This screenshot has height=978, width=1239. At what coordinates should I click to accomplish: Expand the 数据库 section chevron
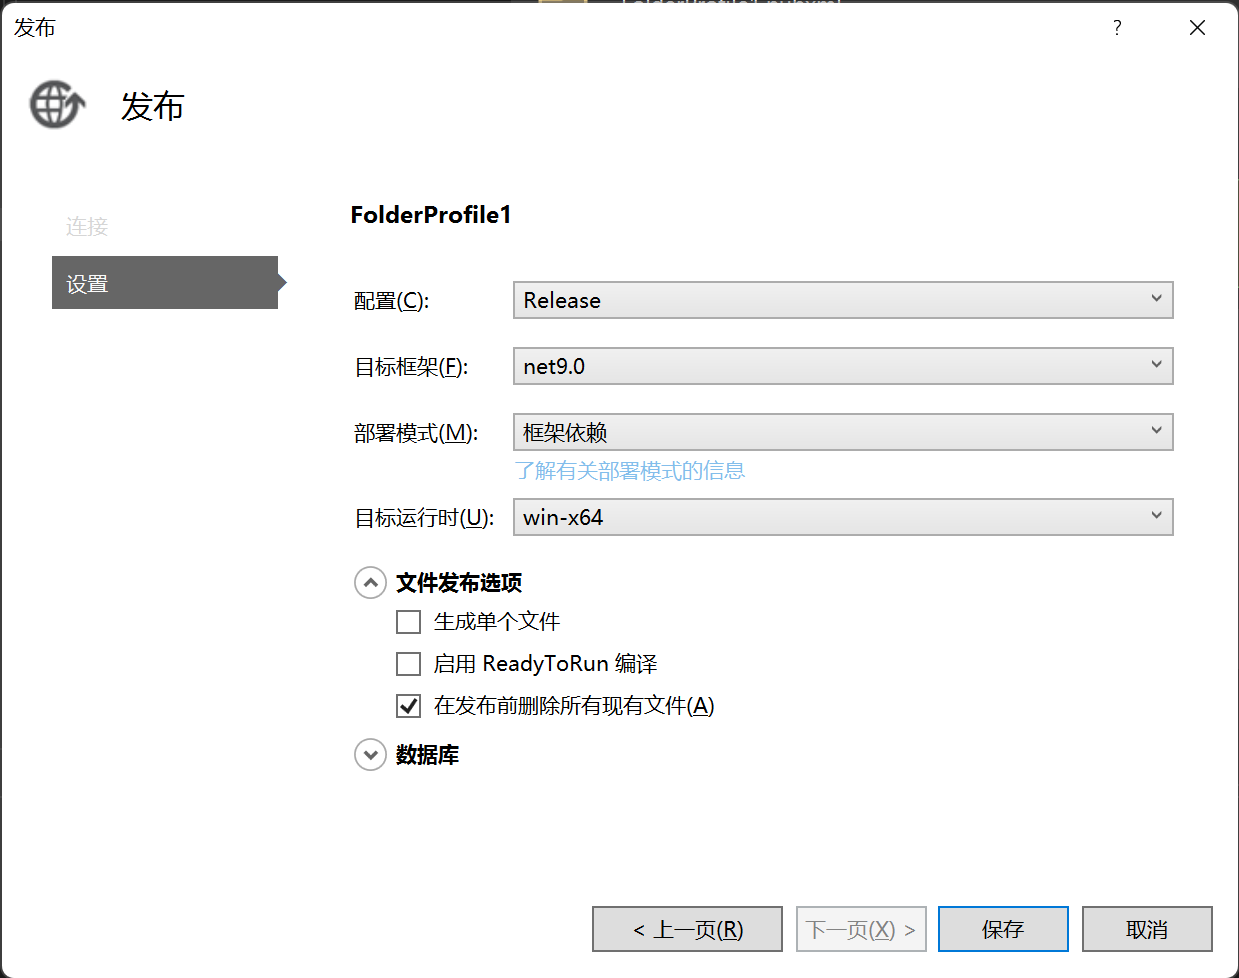point(370,755)
